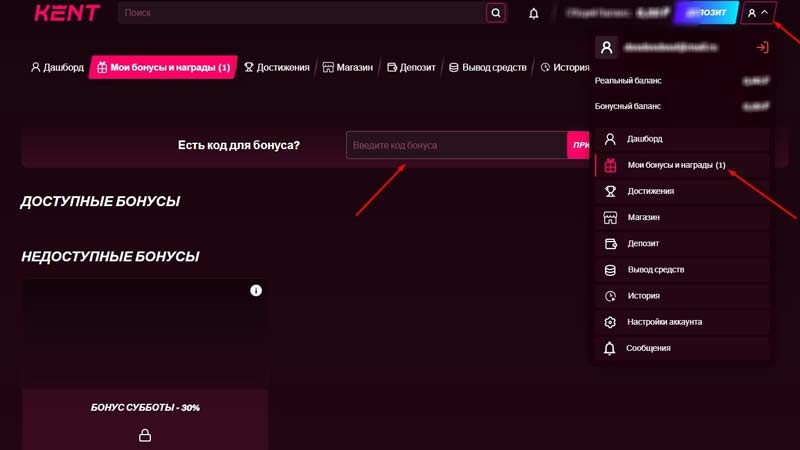Click shop icon for Магазин in sidebar
Viewport: 800px width, 450px height.
[x=610, y=217]
